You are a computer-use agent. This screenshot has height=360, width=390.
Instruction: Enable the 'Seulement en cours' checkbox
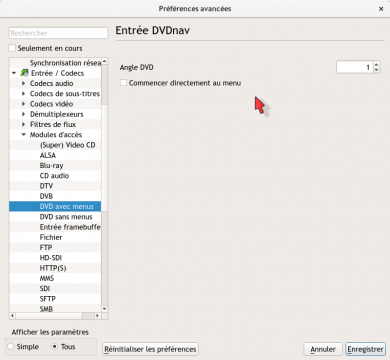(x=12, y=48)
